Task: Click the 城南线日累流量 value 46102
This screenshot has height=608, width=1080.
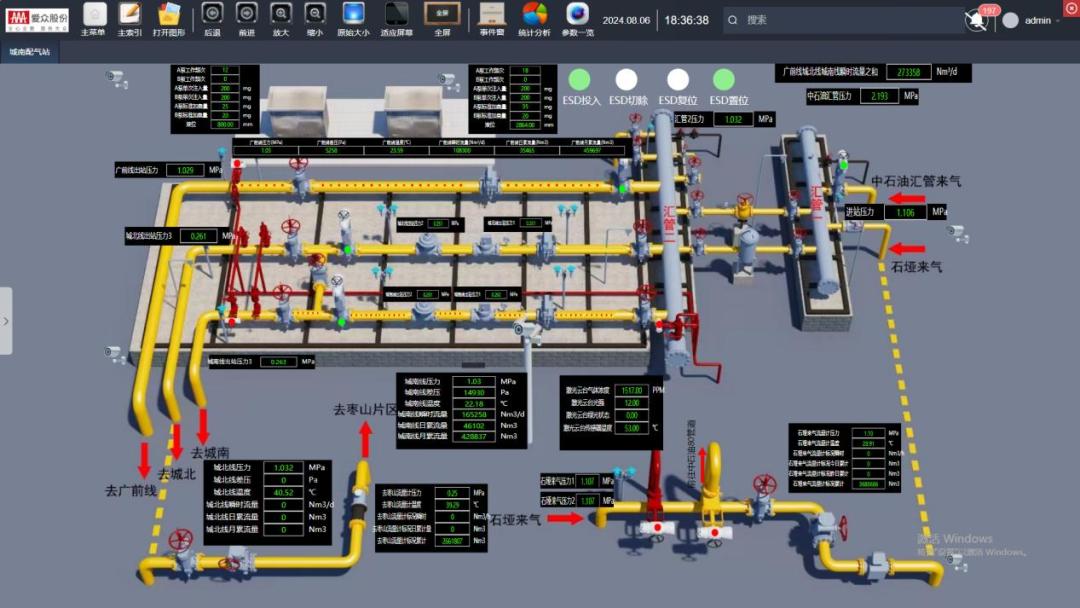Action: (x=474, y=426)
